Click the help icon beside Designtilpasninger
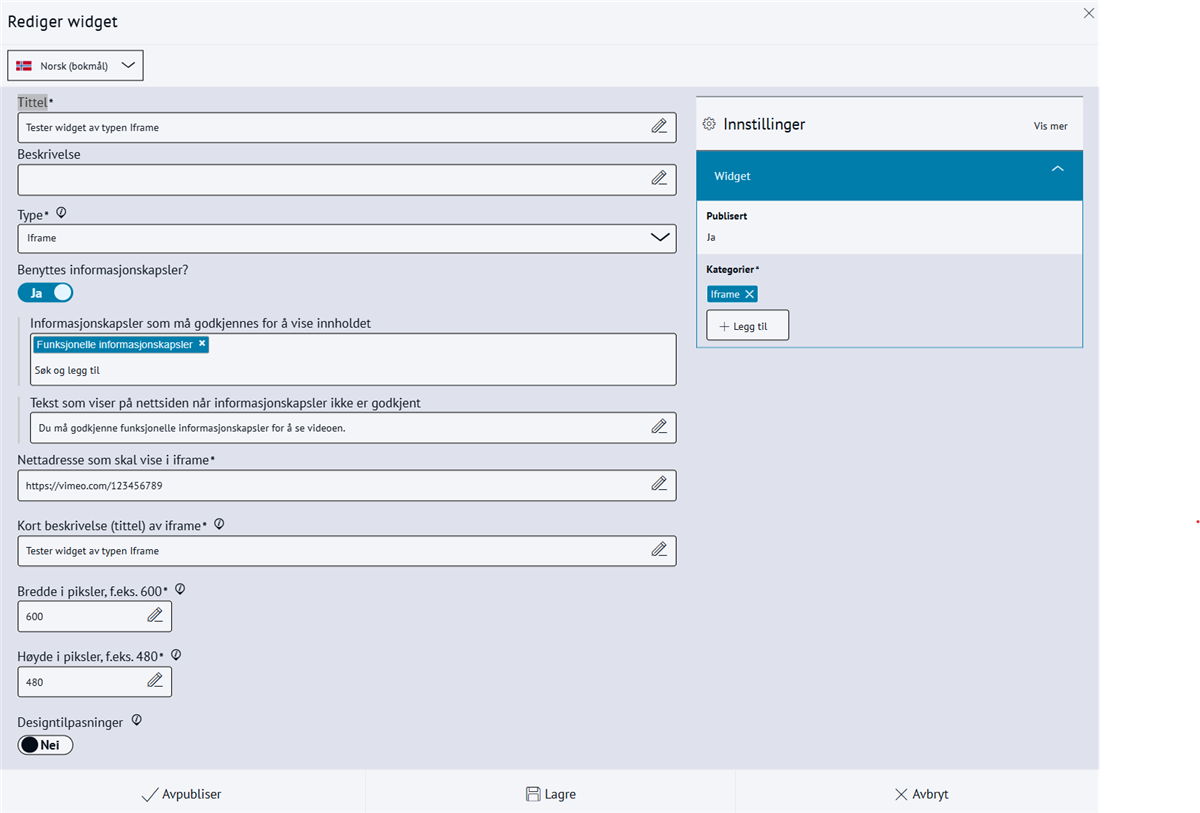 tap(137, 720)
